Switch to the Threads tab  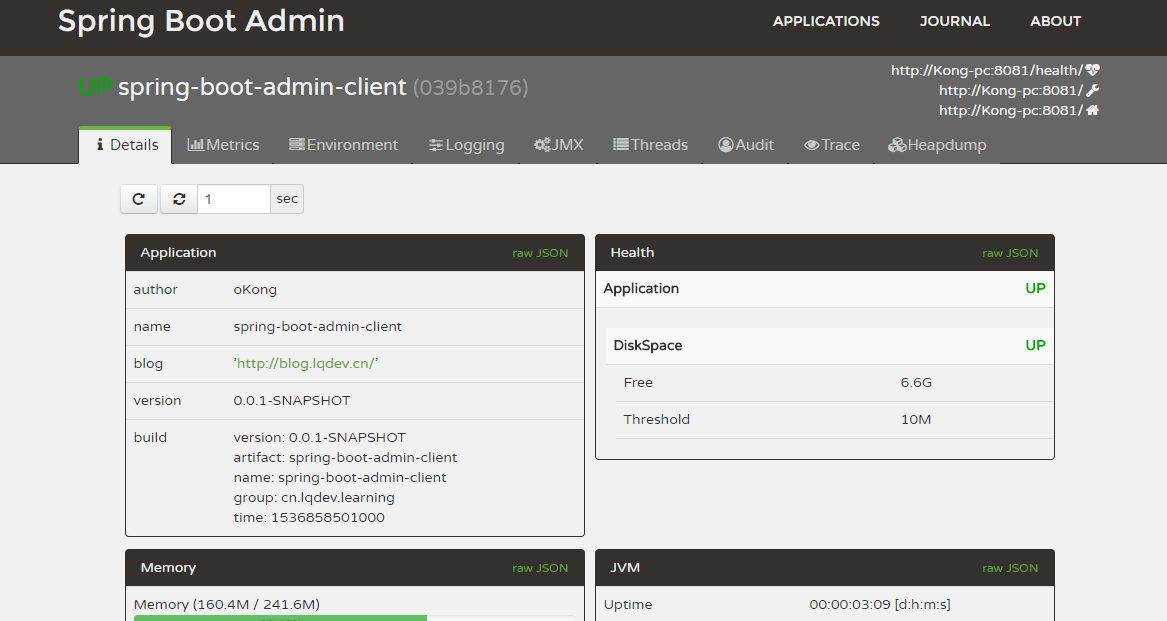650,145
